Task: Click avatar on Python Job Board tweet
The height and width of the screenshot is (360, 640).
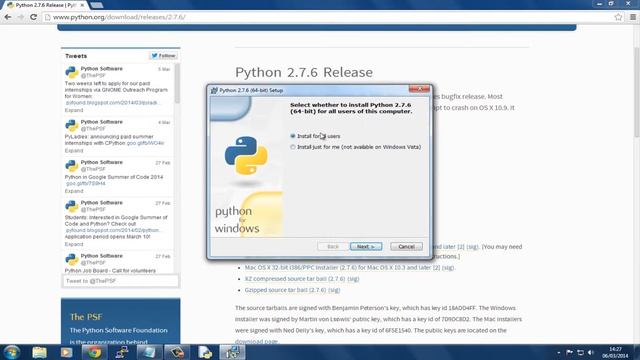Action: pos(71,259)
